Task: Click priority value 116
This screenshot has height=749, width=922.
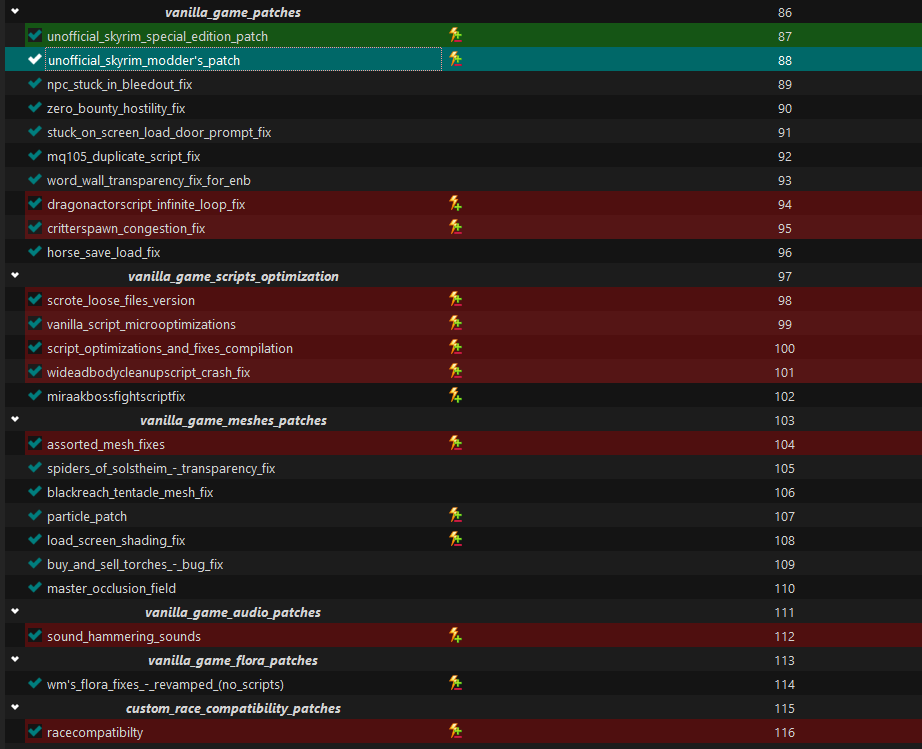Action: click(x=784, y=733)
